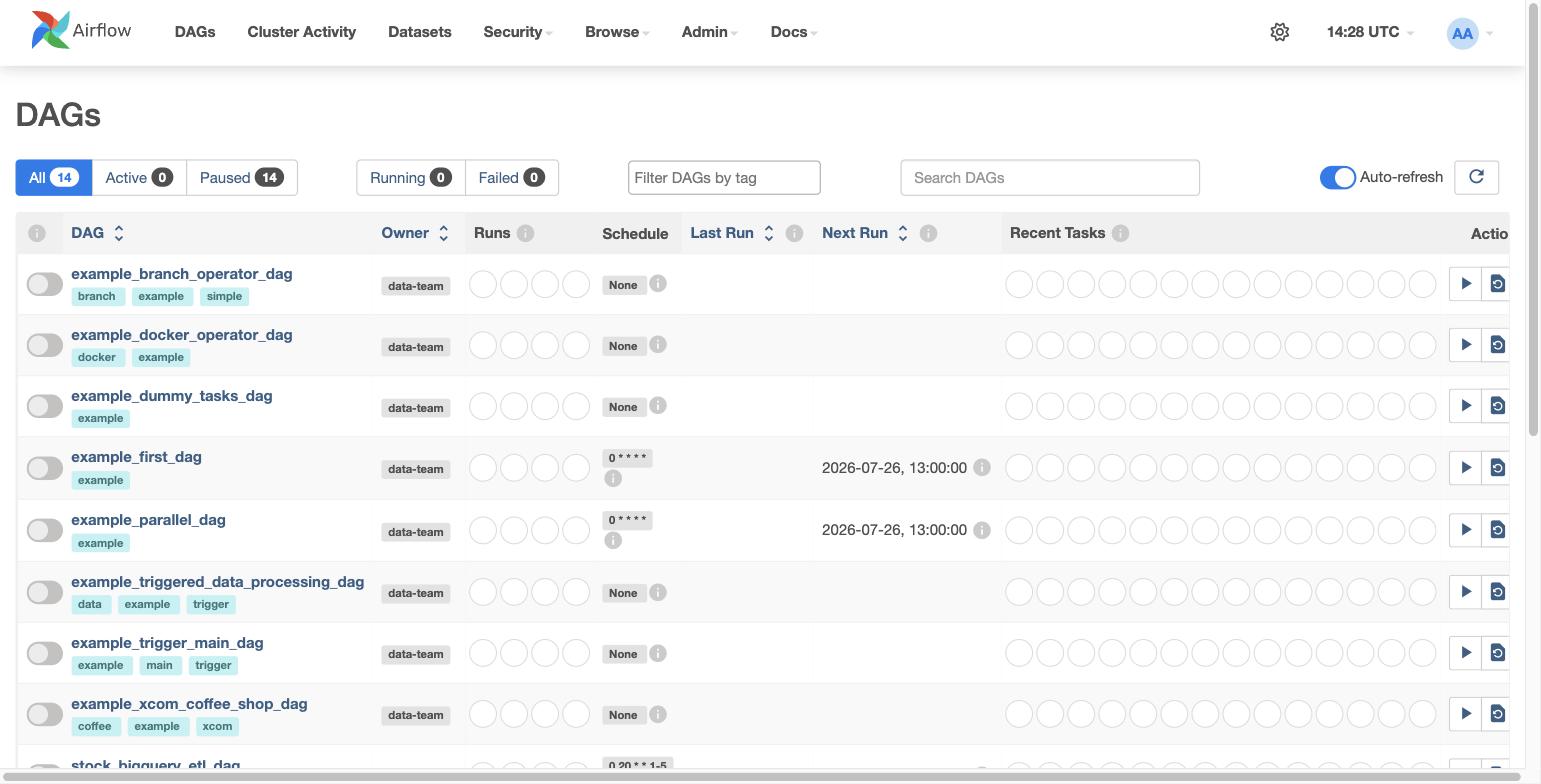Image resolution: width=1541 pixels, height=784 pixels.
Task: Unpause example_first_dag toggle
Action: [45, 468]
